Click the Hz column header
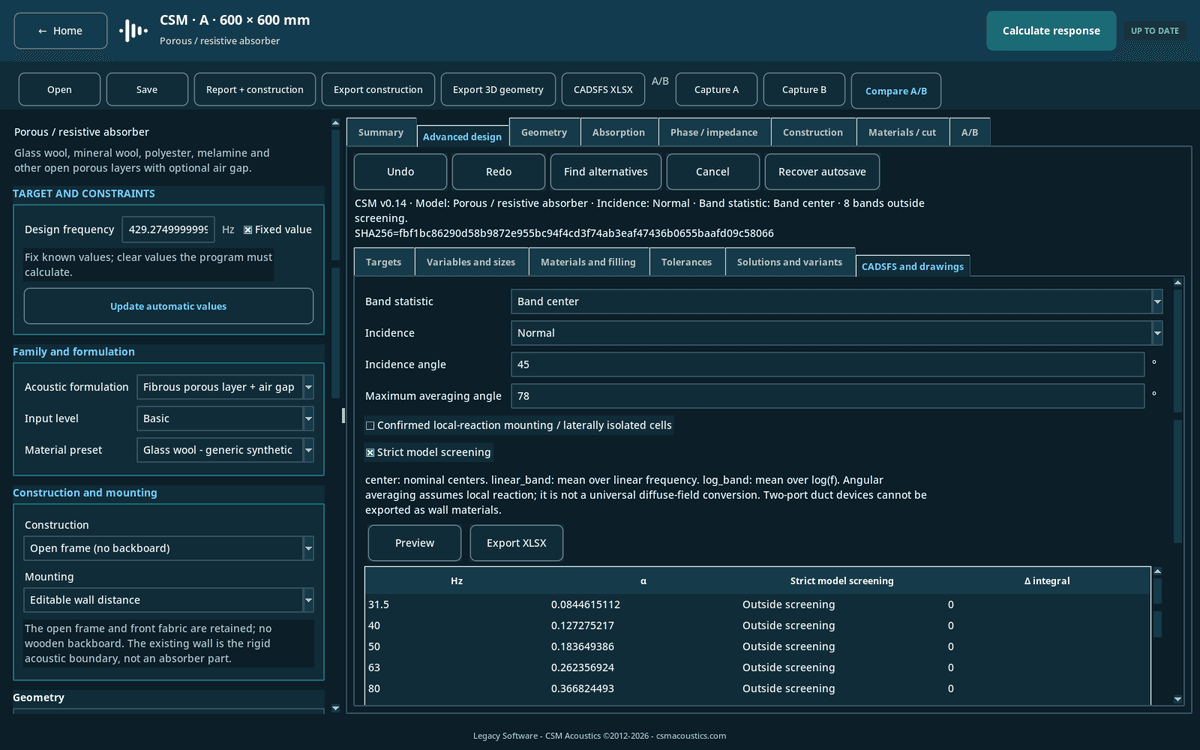 pyautogui.click(x=457, y=581)
